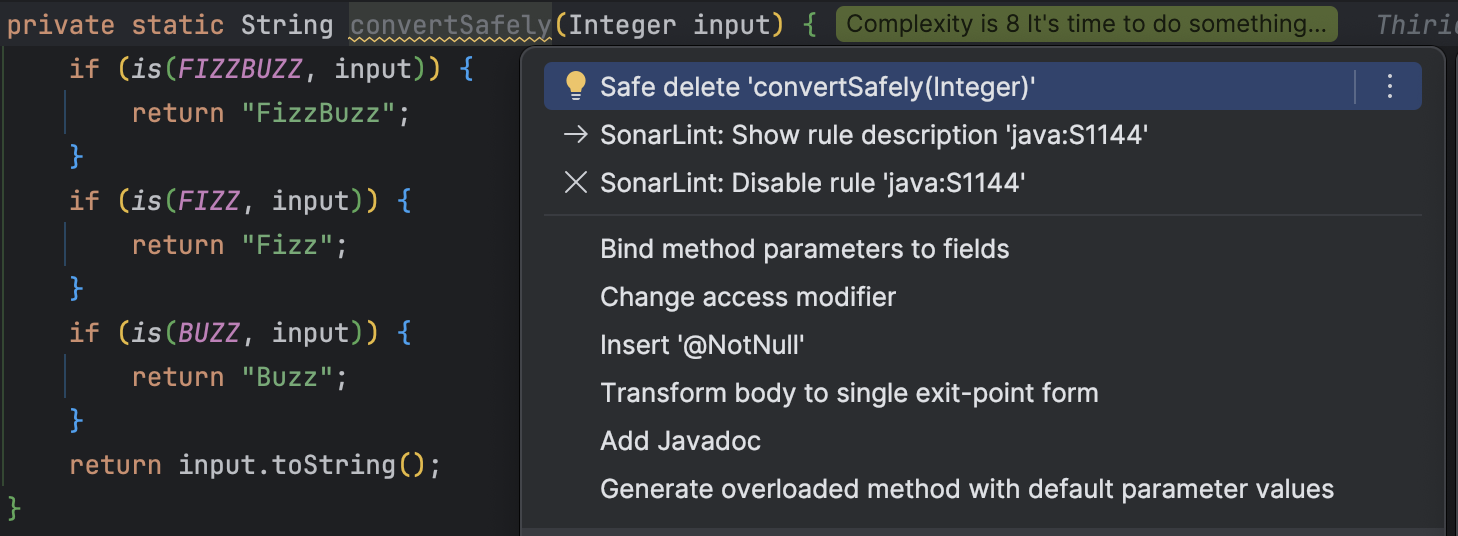The image size is (1458, 536).
Task: Insert '@NotNull' annotation from the menu
Action: pos(702,345)
